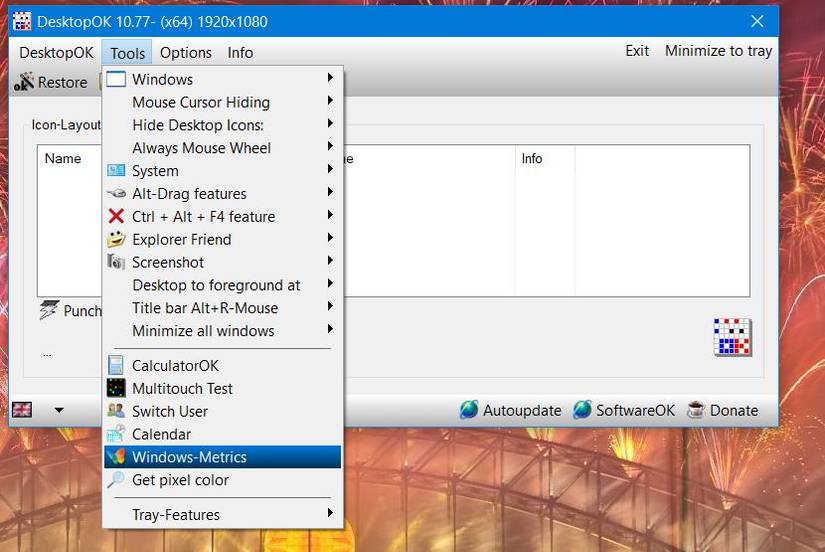825x552 pixels.
Task: Click the Autoupdate globe icon
Action: [469, 409]
